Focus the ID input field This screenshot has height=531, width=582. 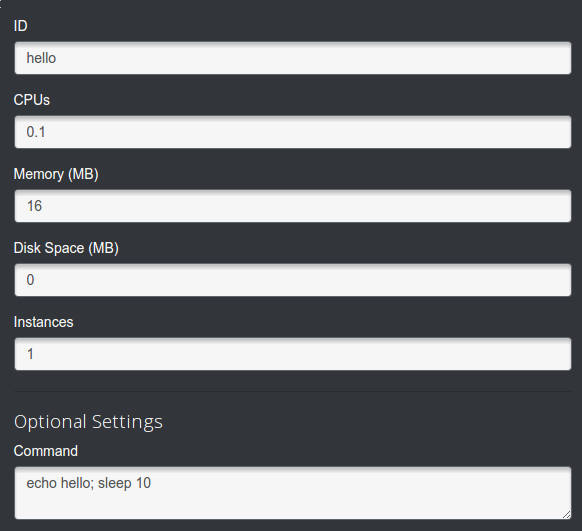tap(293, 58)
